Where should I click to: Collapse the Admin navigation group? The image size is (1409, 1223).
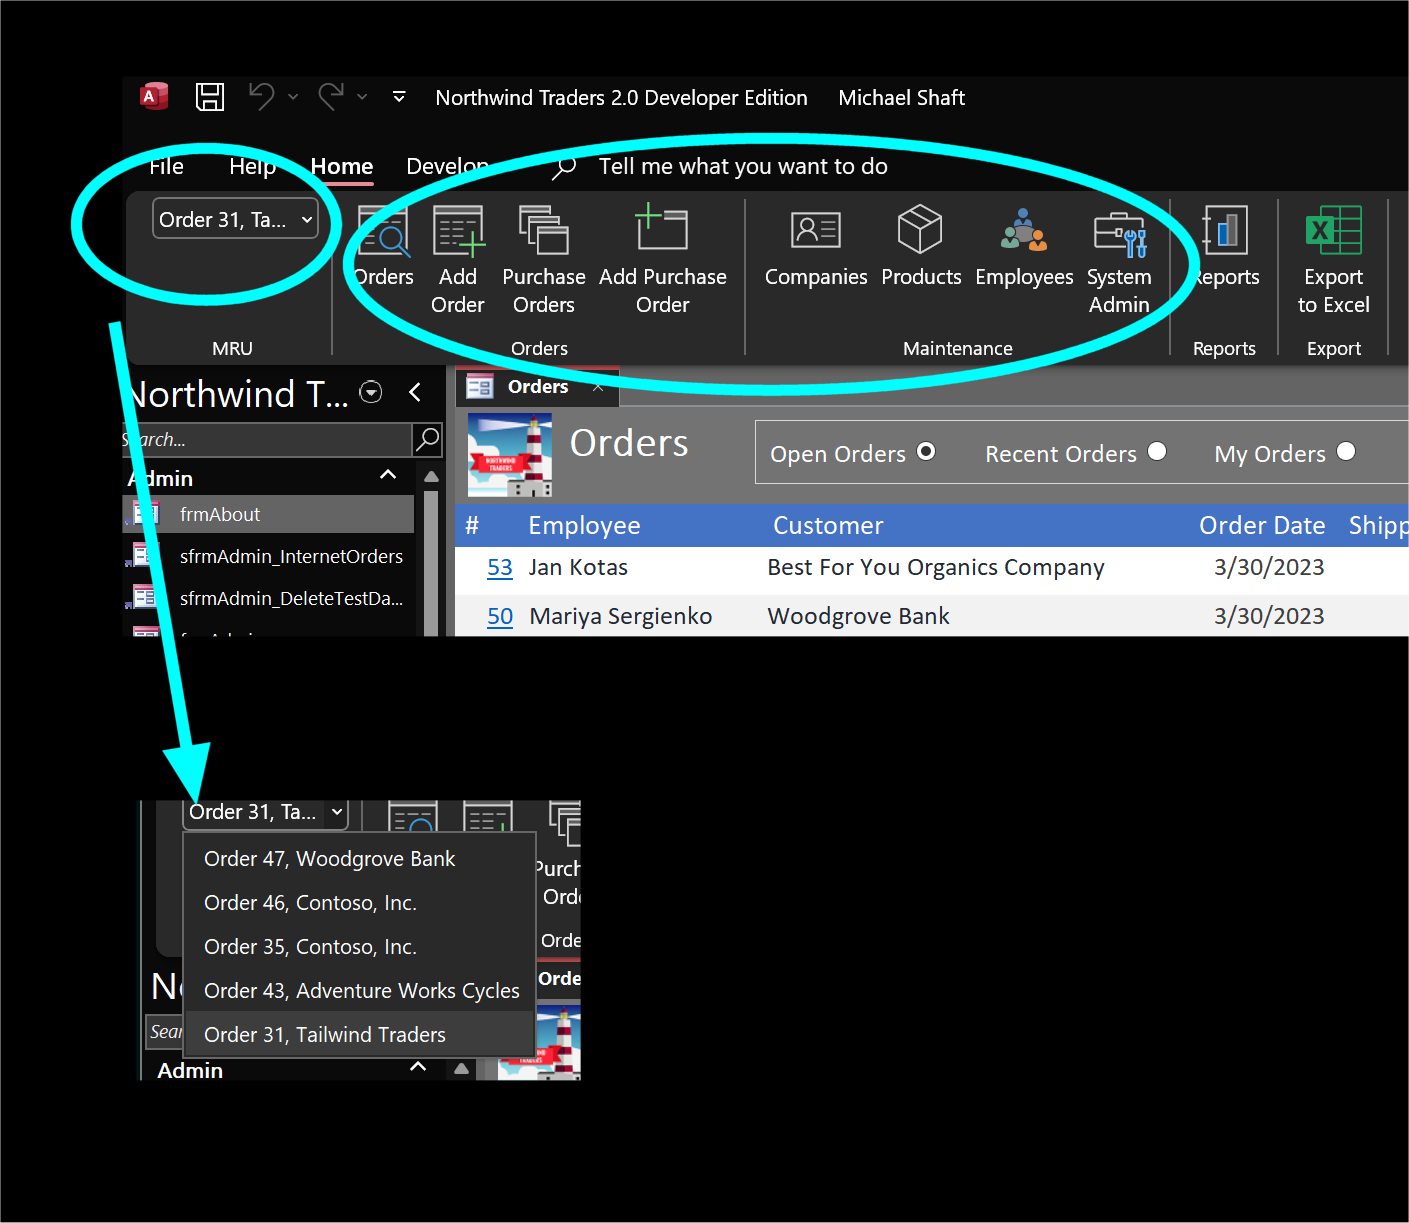388,476
